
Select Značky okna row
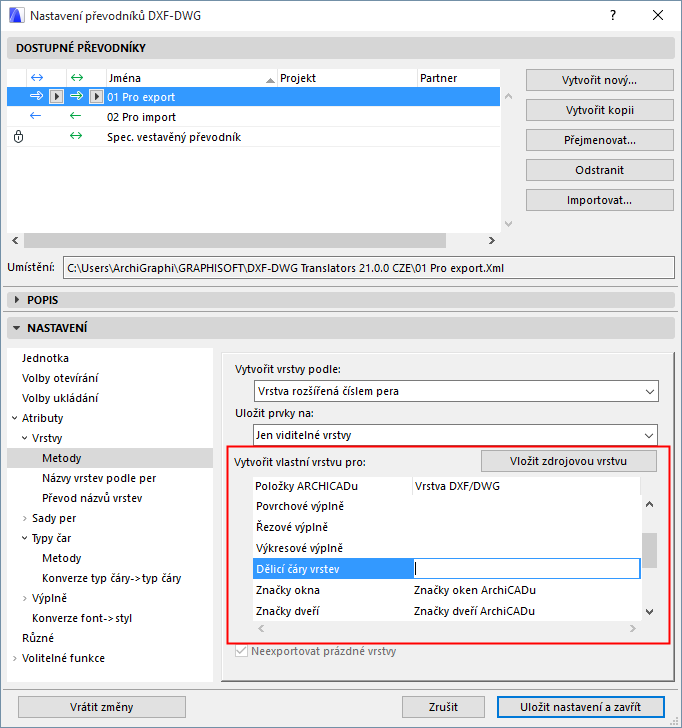[x=447, y=590]
